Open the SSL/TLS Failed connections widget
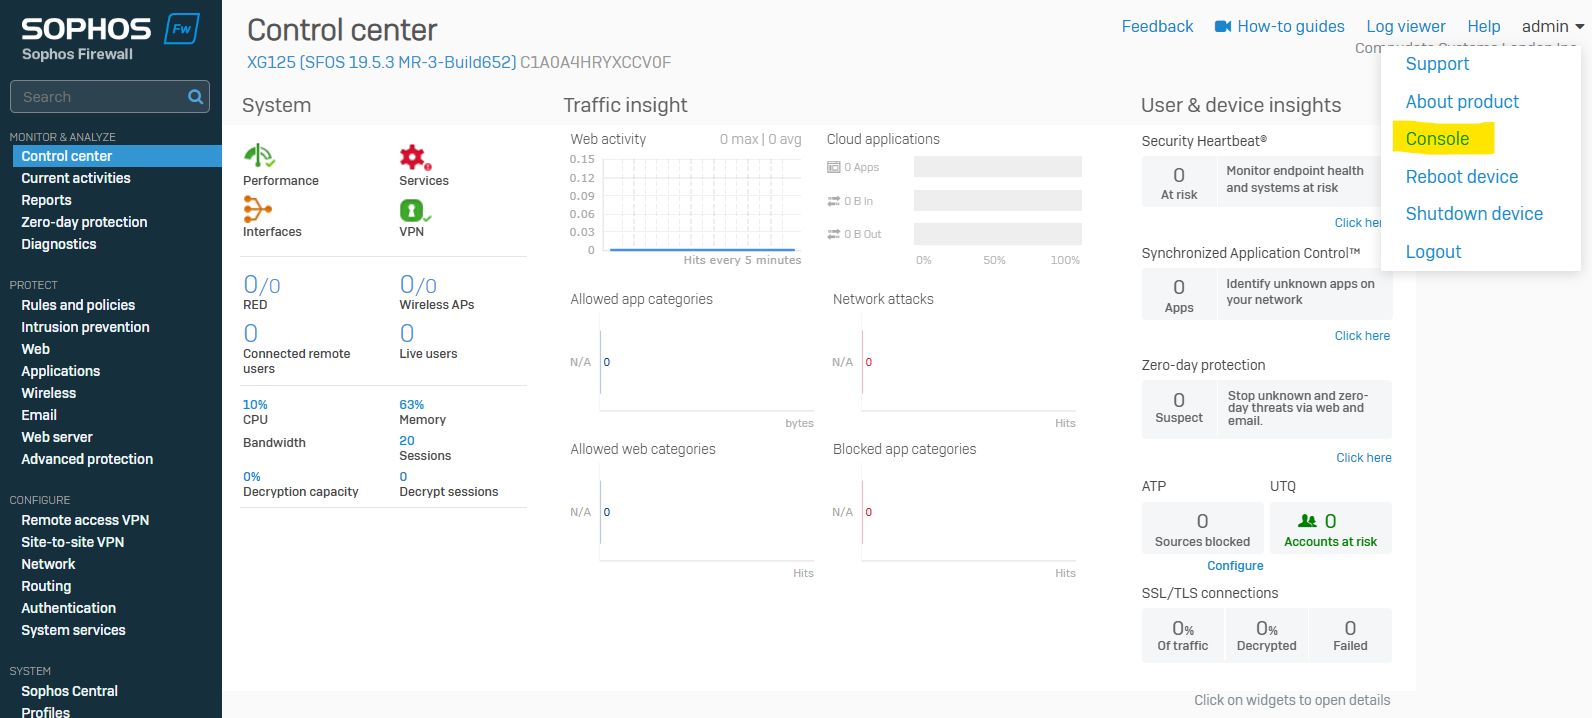Image resolution: width=1592 pixels, height=718 pixels. pyautogui.click(x=1350, y=635)
